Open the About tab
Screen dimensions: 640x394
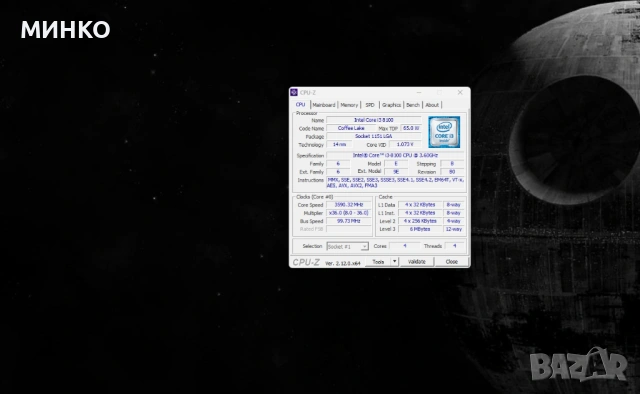(432, 105)
